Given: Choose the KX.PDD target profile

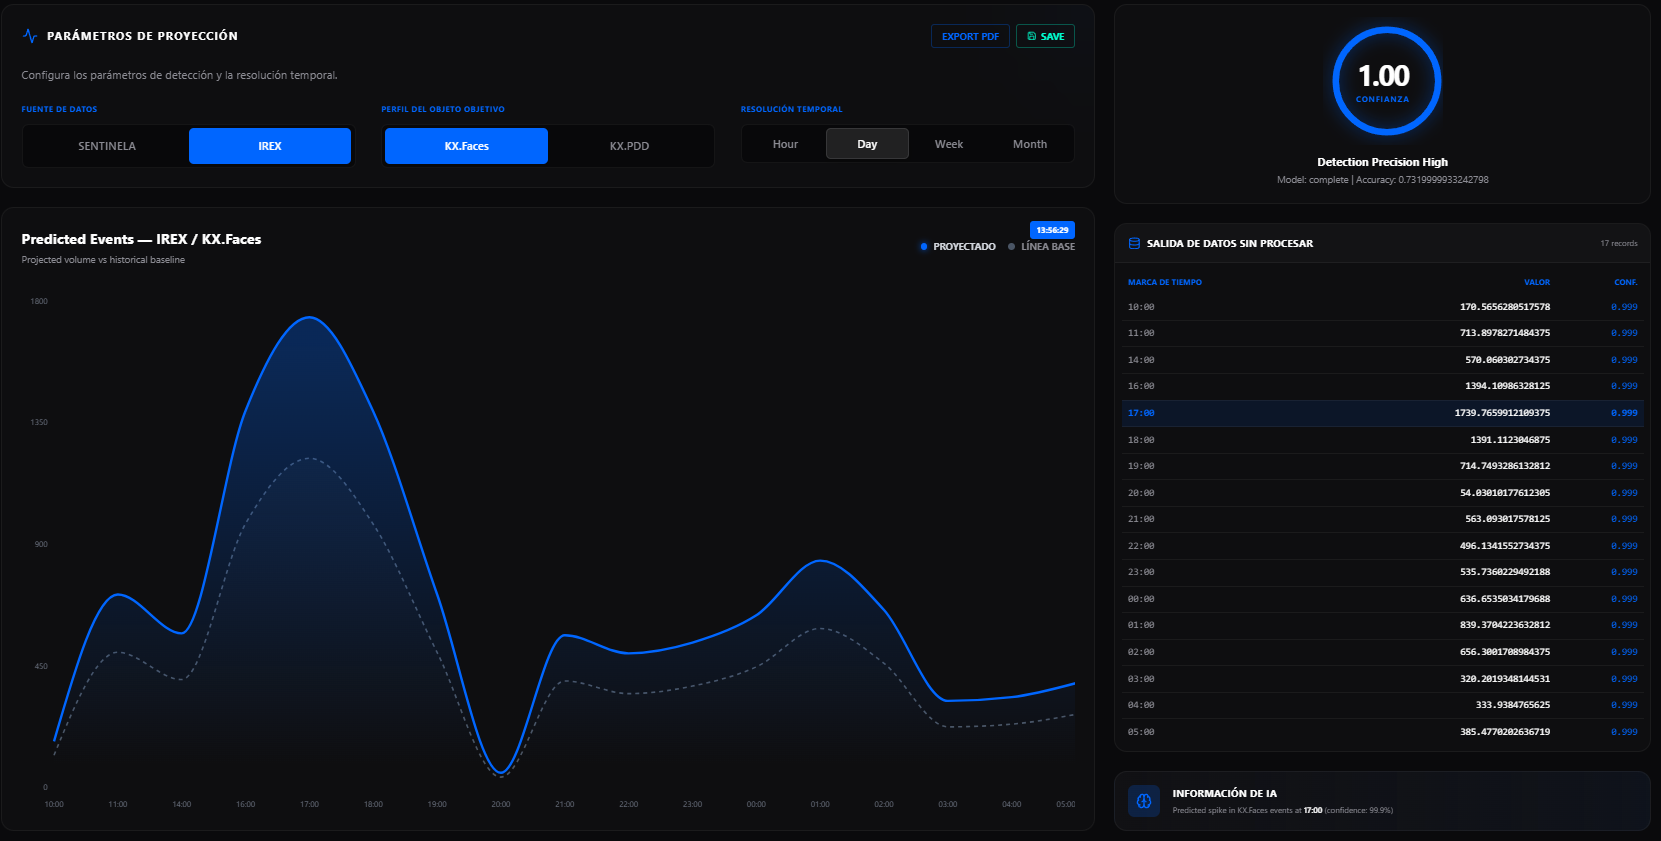Looking at the screenshot, I should click(x=630, y=146).
